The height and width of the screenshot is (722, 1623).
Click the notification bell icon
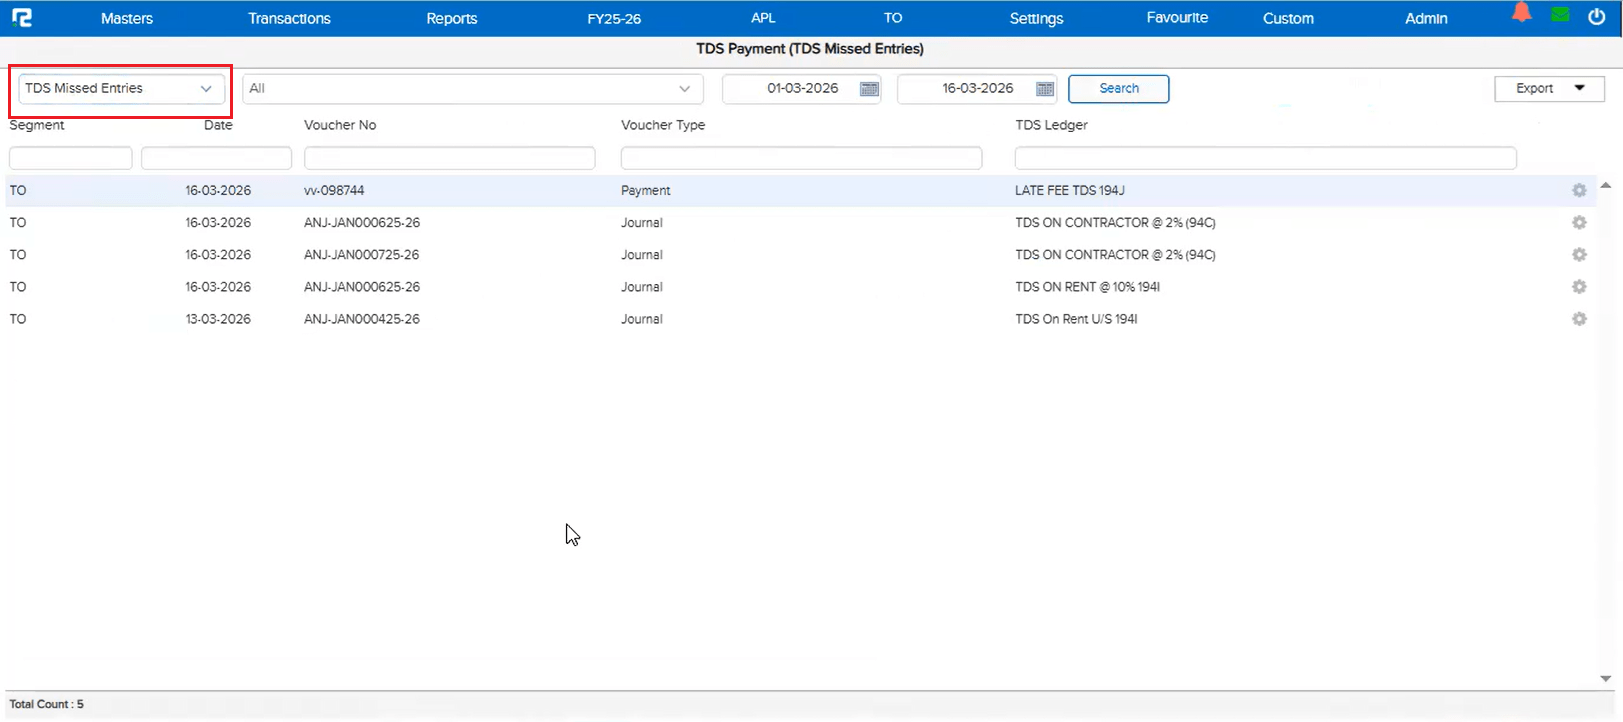1521,13
